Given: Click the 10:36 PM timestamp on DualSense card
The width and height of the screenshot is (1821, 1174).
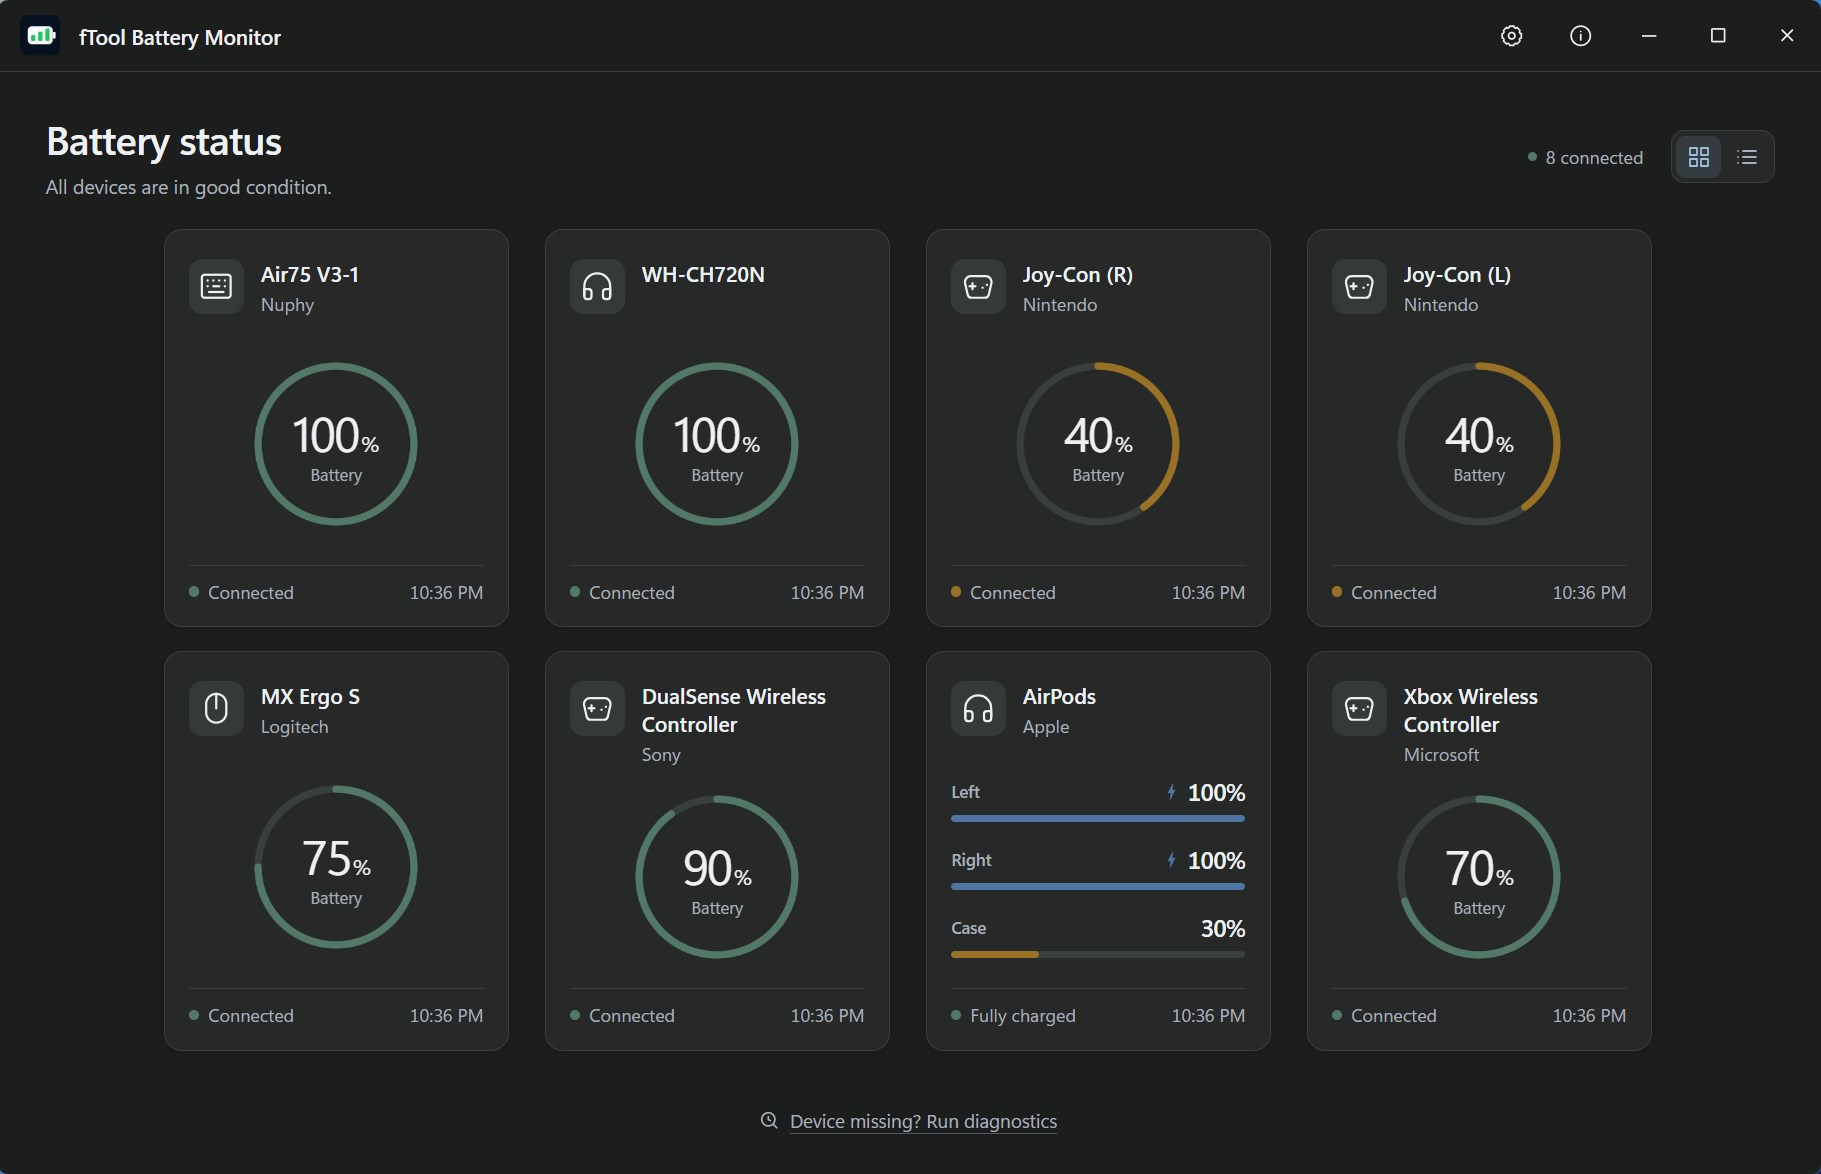Looking at the screenshot, I should tap(827, 1016).
